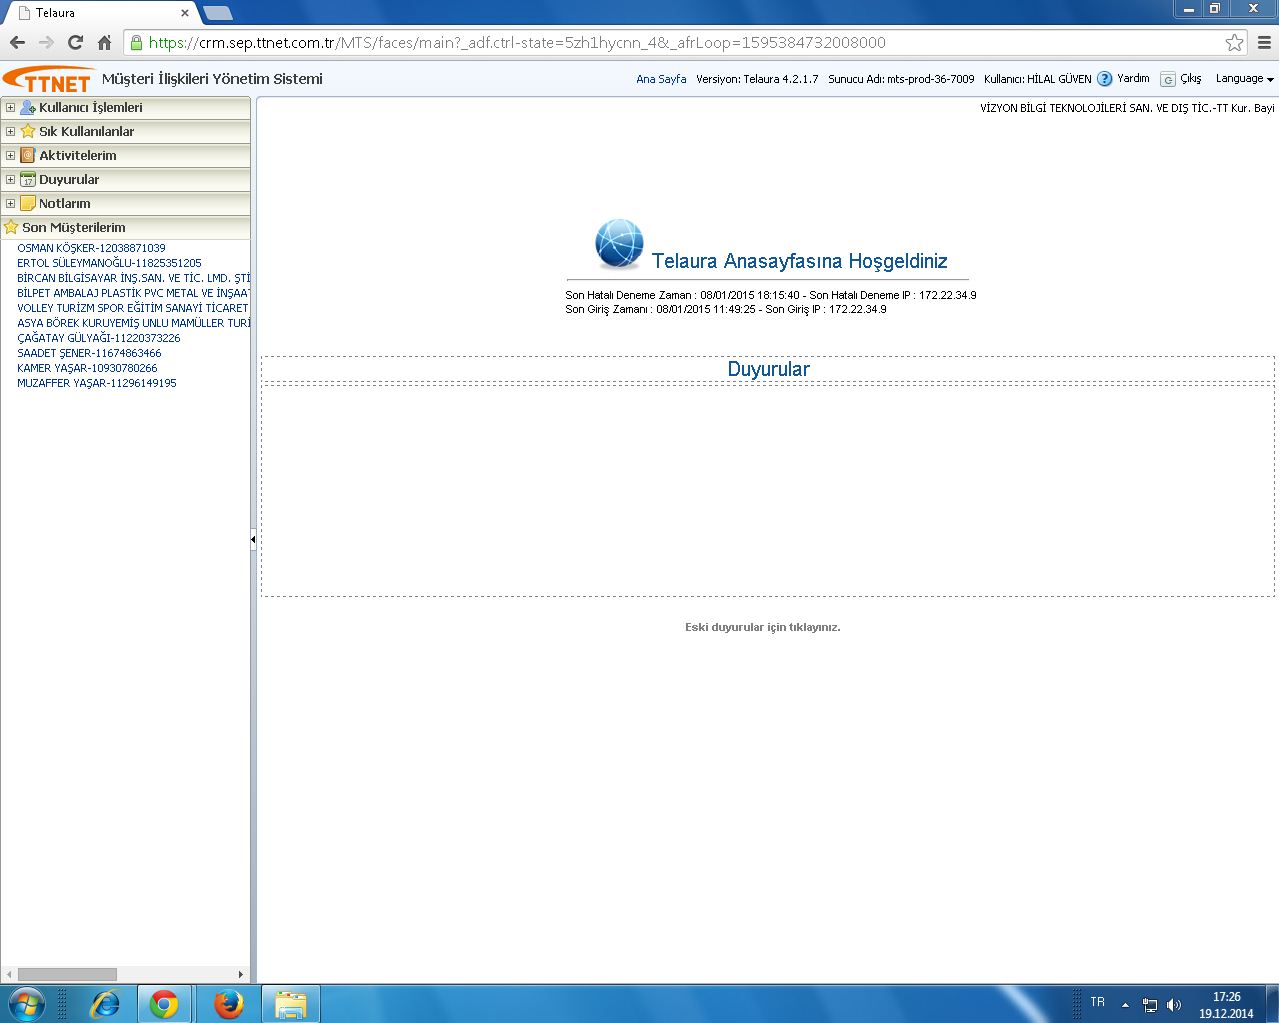Click the sidebar scroll-left arrow
This screenshot has width=1279, height=1023.
pos(9,974)
